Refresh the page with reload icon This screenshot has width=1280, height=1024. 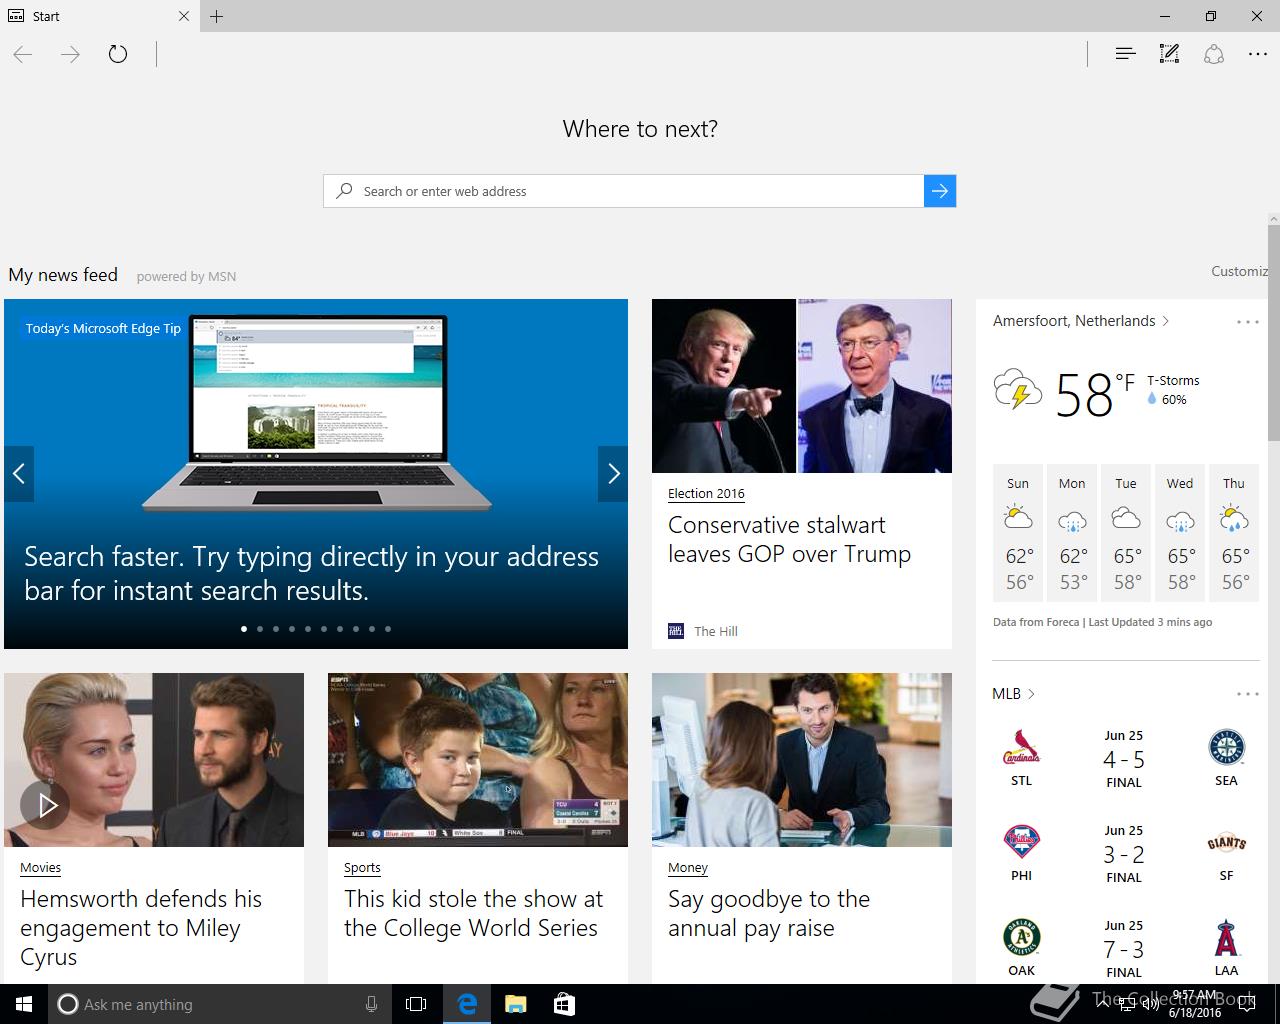118,54
